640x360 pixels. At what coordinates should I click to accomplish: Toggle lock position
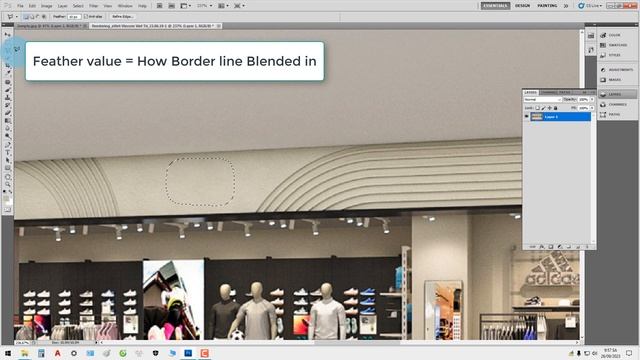point(549,108)
